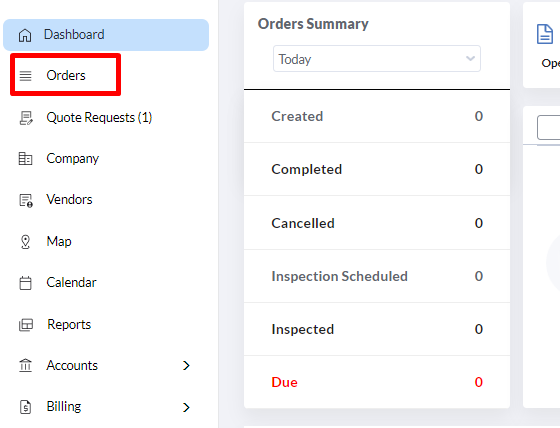Click the Orders list icon
The height and width of the screenshot is (428, 560).
pos(25,76)
